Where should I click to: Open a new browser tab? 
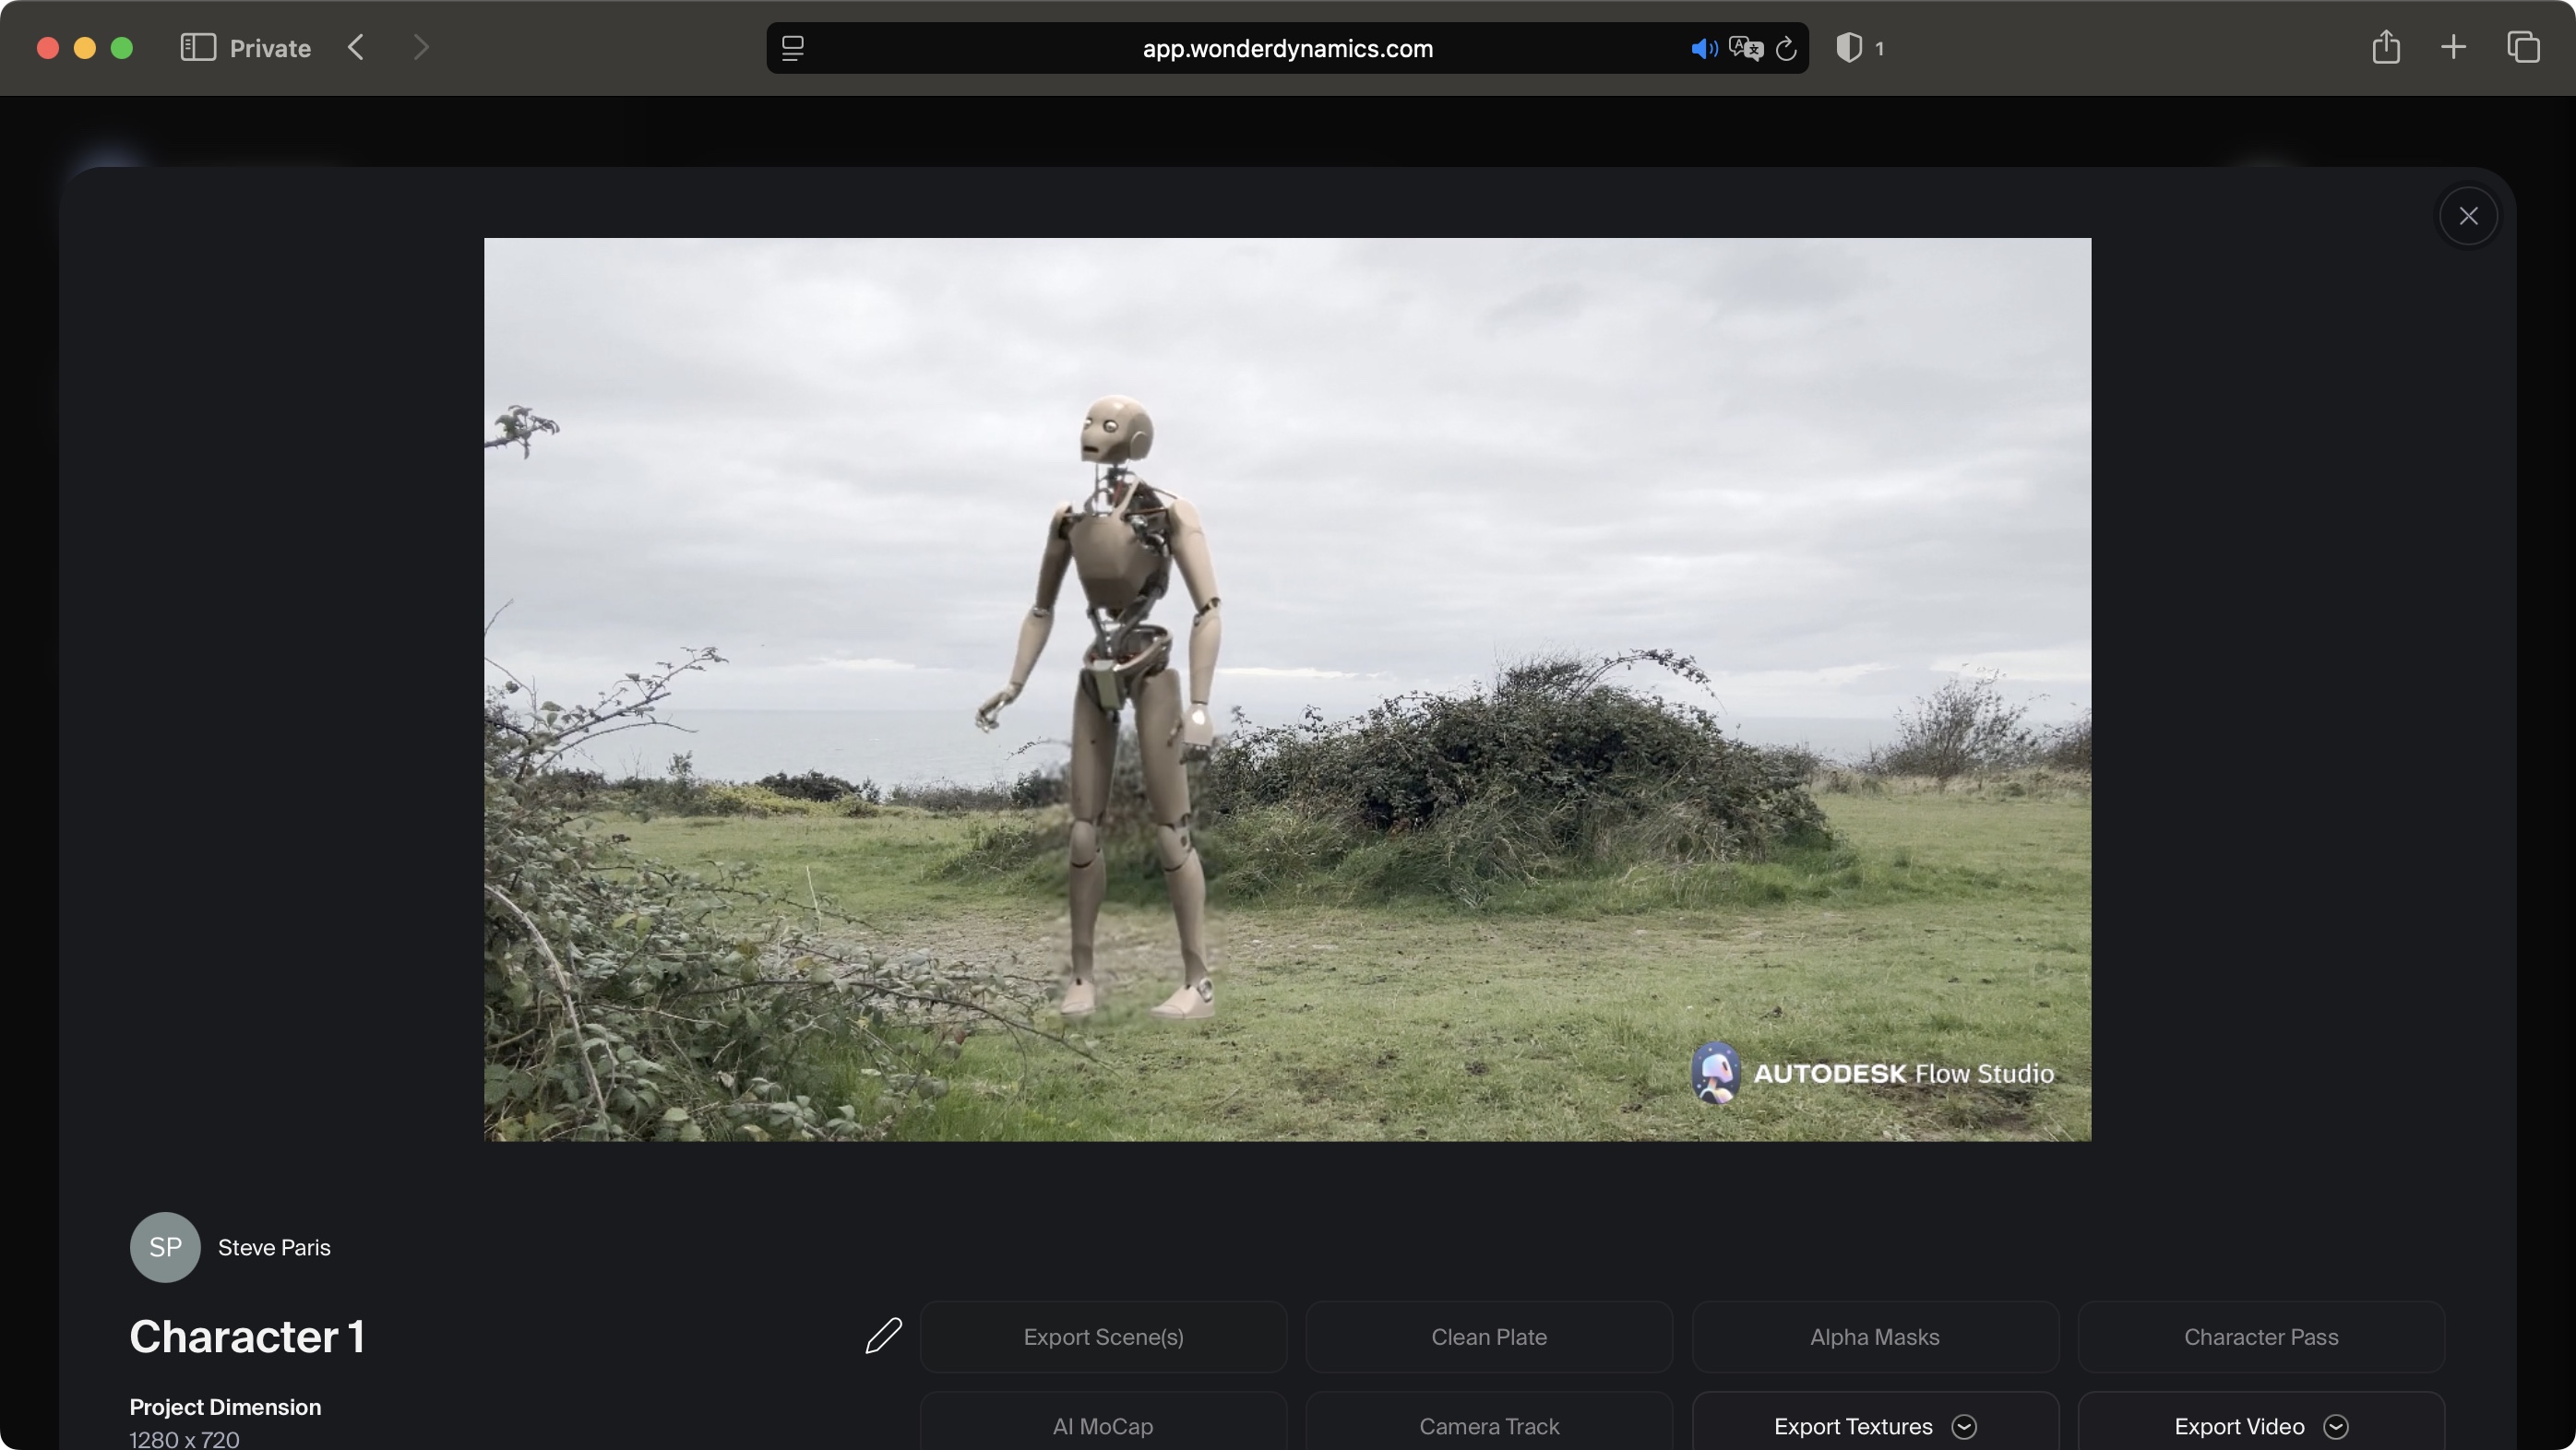(2452, 47)
